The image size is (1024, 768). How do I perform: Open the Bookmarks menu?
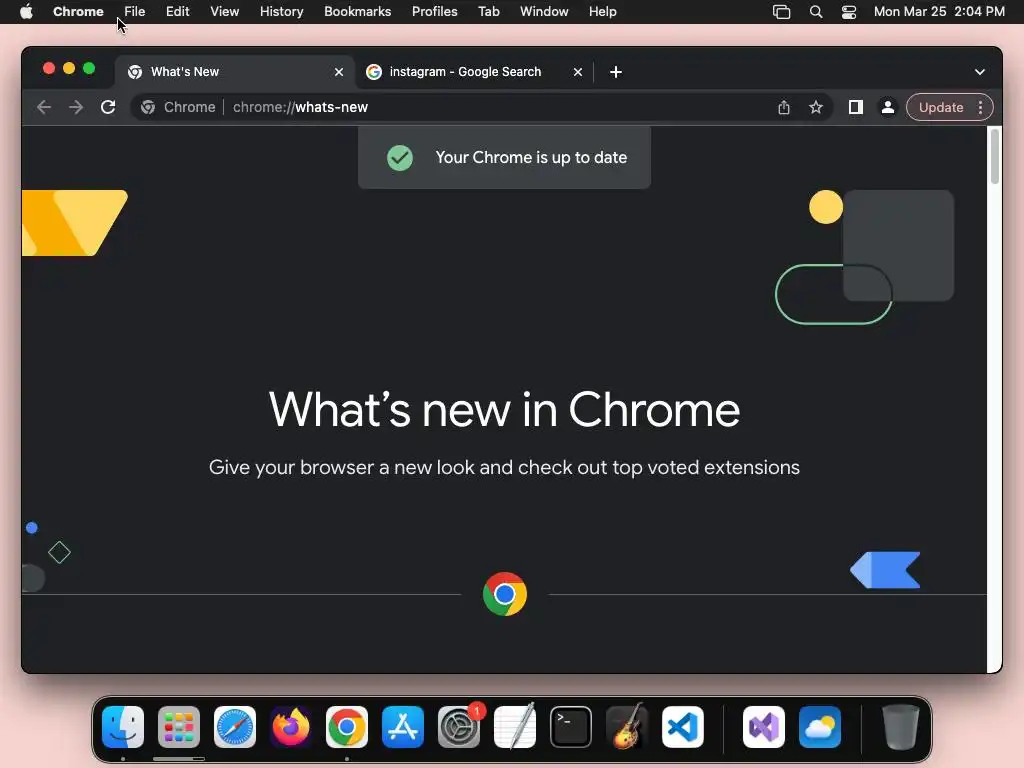pos(357,12)
